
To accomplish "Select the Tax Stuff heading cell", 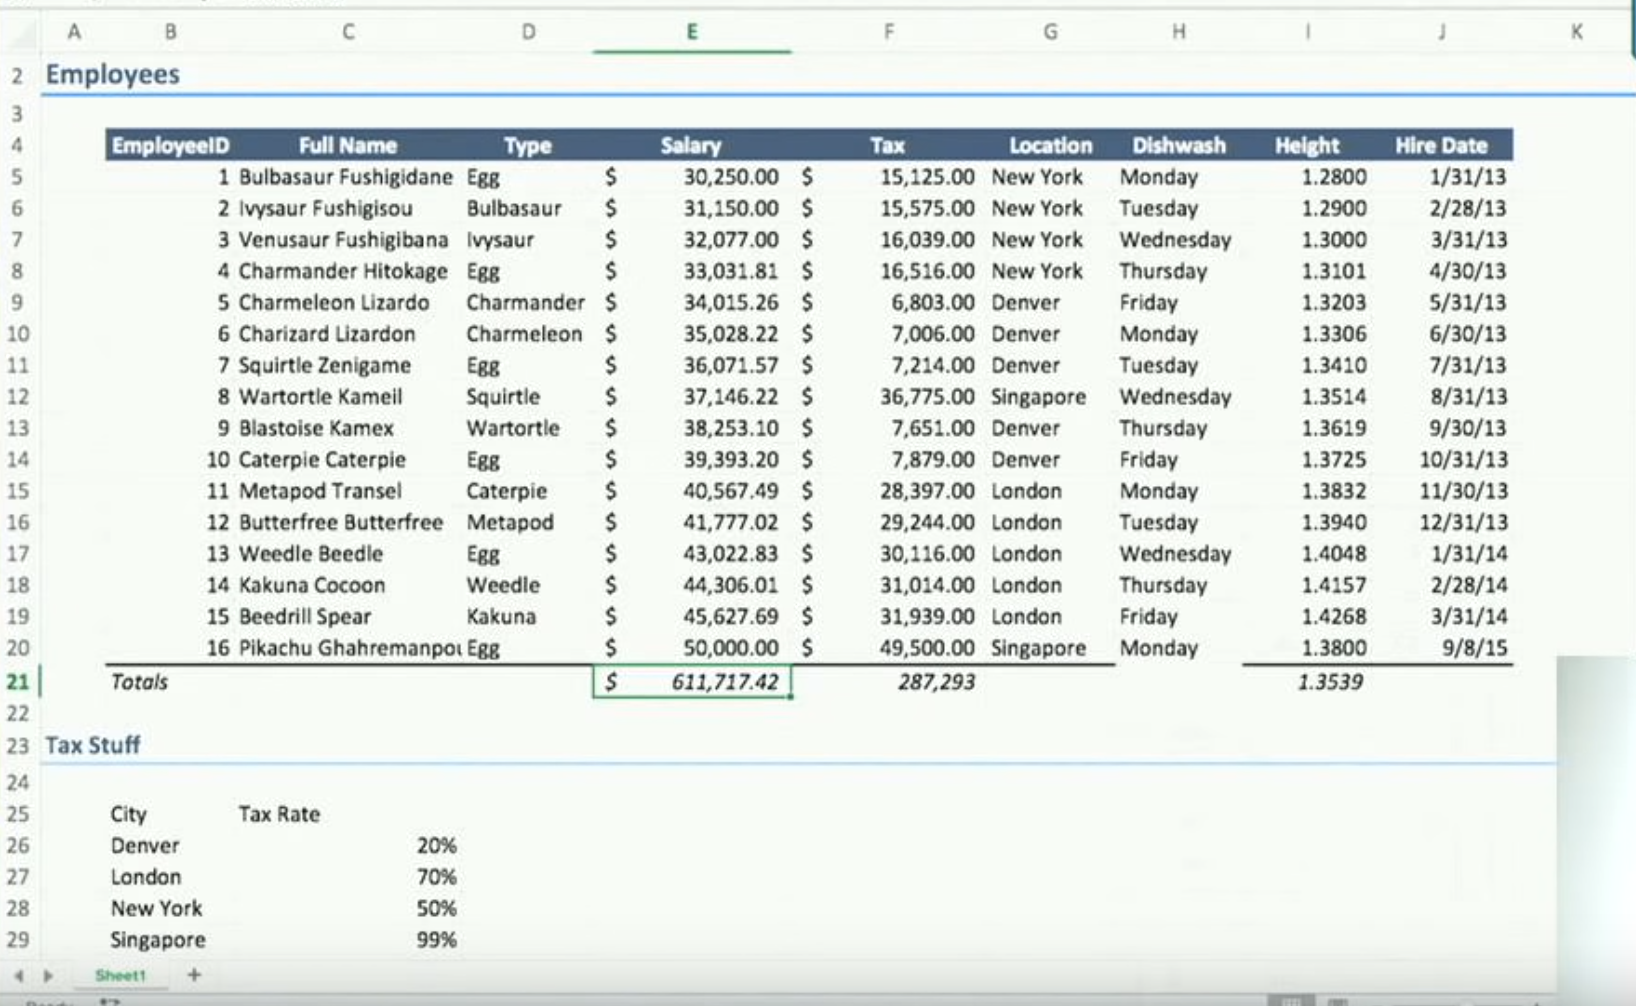I will tap(93, 745).
